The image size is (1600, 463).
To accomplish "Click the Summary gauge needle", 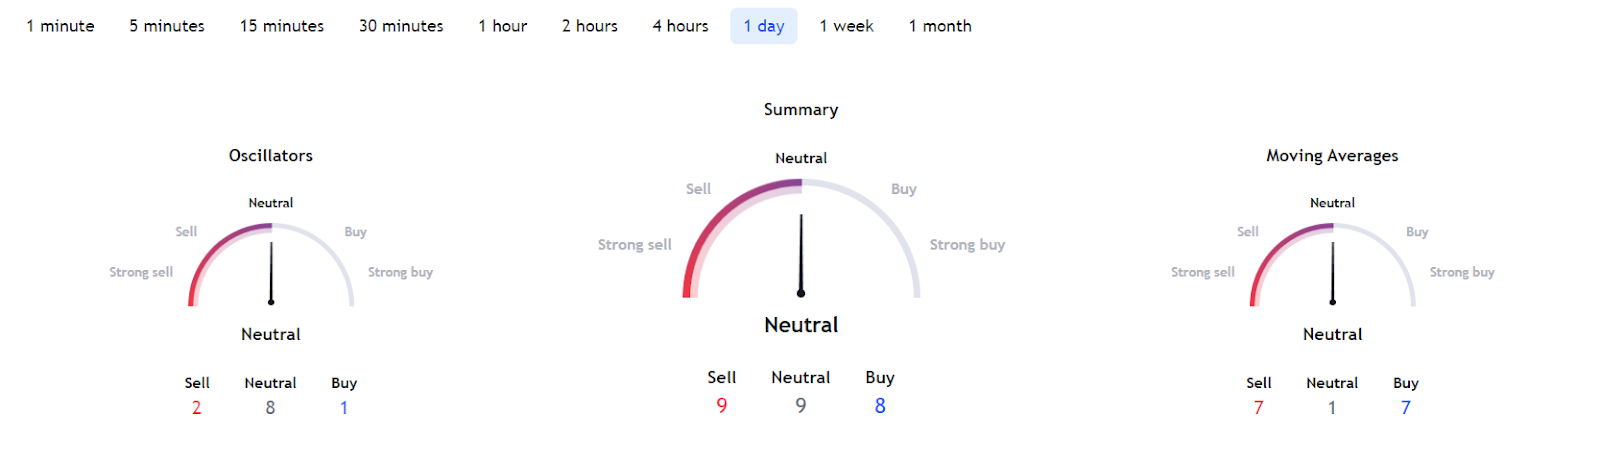I will (x=801, y=256).
